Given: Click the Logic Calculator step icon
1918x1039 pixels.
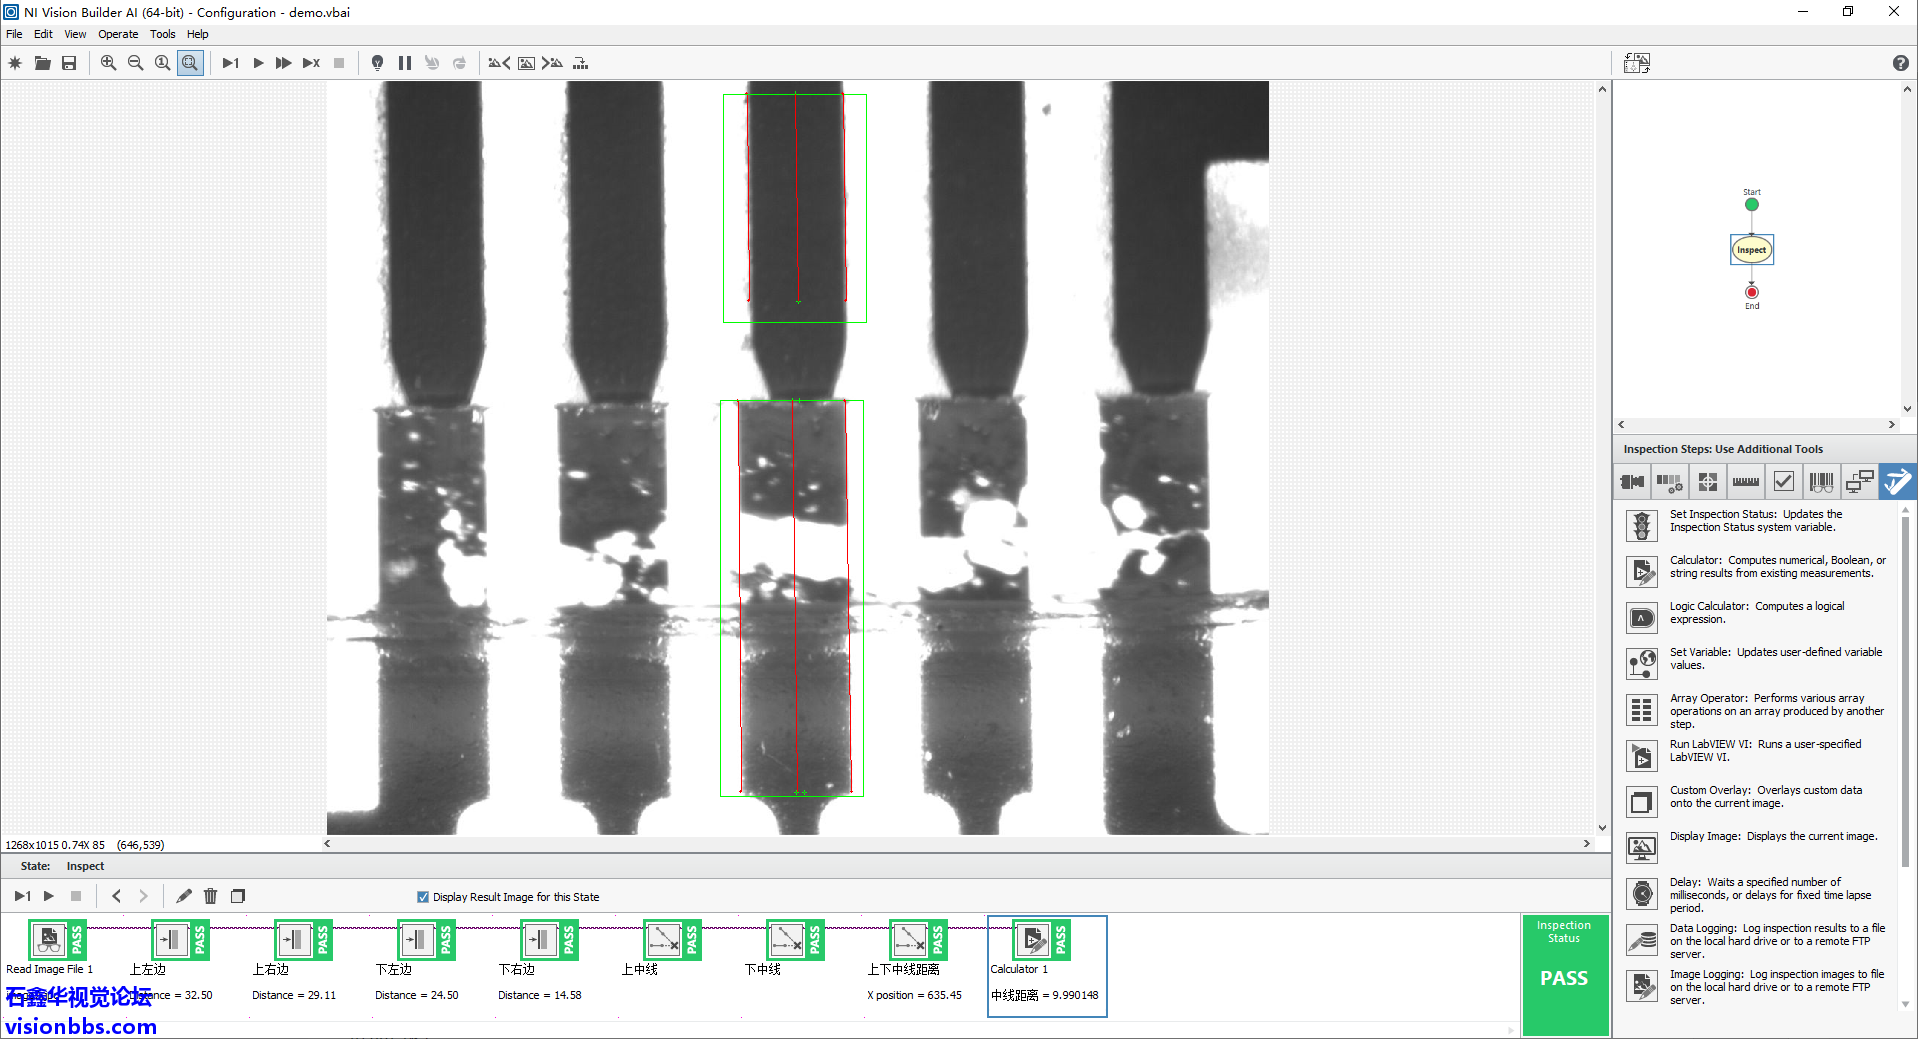Looking at the screenshot, I should [x=1641, y=618].
